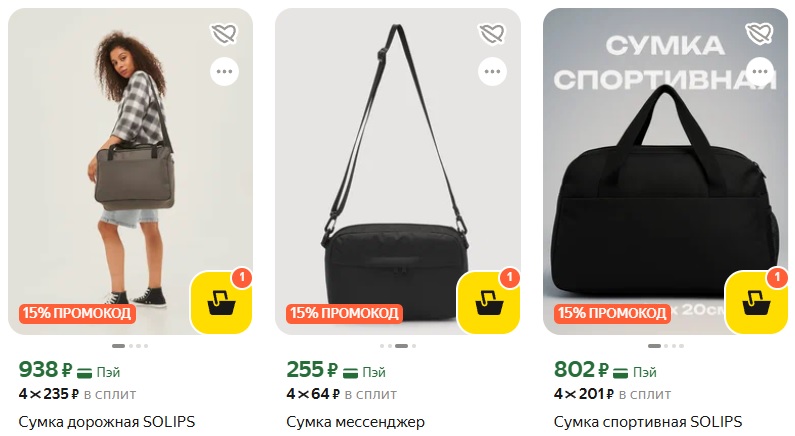Click cart basket icon for travel bag
The height and width of the screenshot is (436, 795).
click(220, 302)
